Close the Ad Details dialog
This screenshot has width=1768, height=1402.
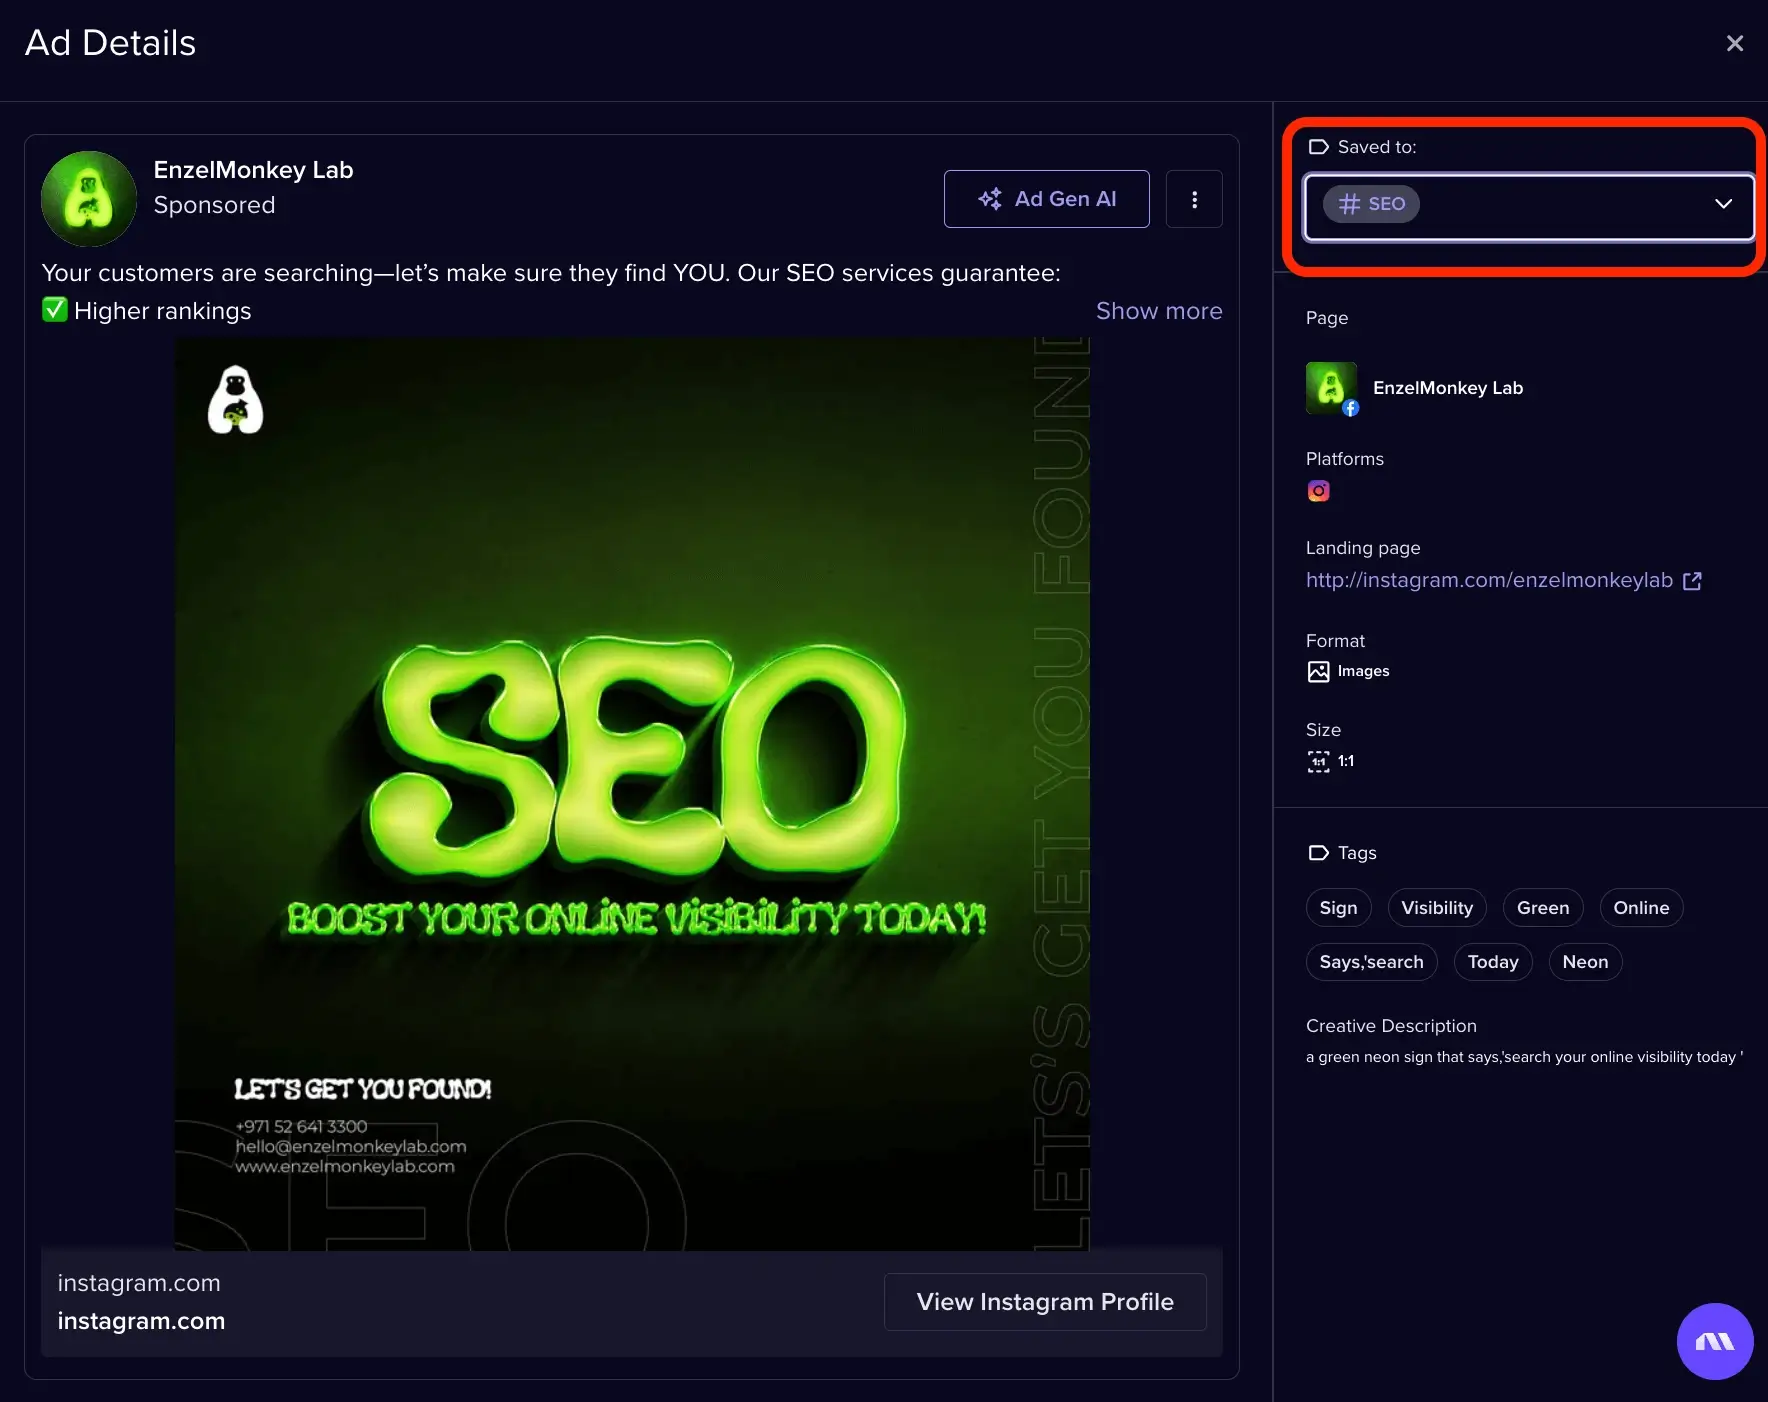1735,43
